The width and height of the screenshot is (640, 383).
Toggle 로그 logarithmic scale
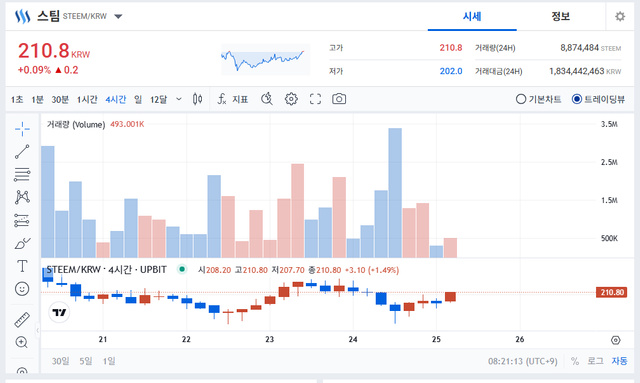tap(595, 361)
